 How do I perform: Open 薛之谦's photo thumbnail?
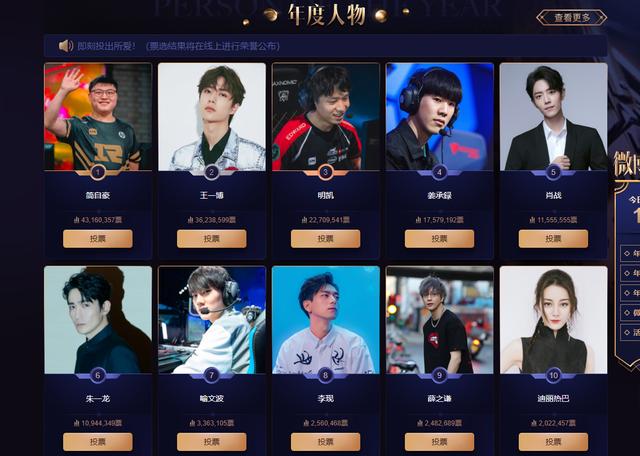pos(439,320)
